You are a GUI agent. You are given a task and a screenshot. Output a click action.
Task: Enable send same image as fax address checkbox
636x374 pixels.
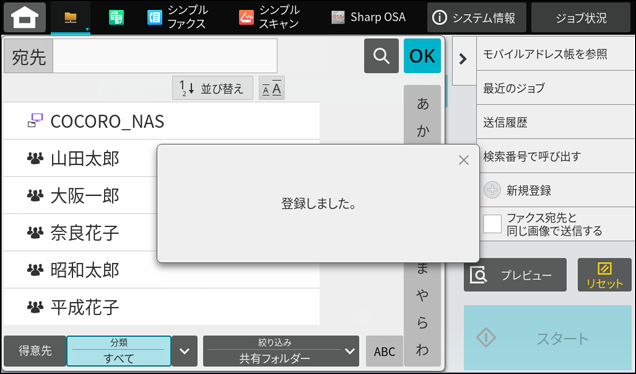click(x=492, y=224)
